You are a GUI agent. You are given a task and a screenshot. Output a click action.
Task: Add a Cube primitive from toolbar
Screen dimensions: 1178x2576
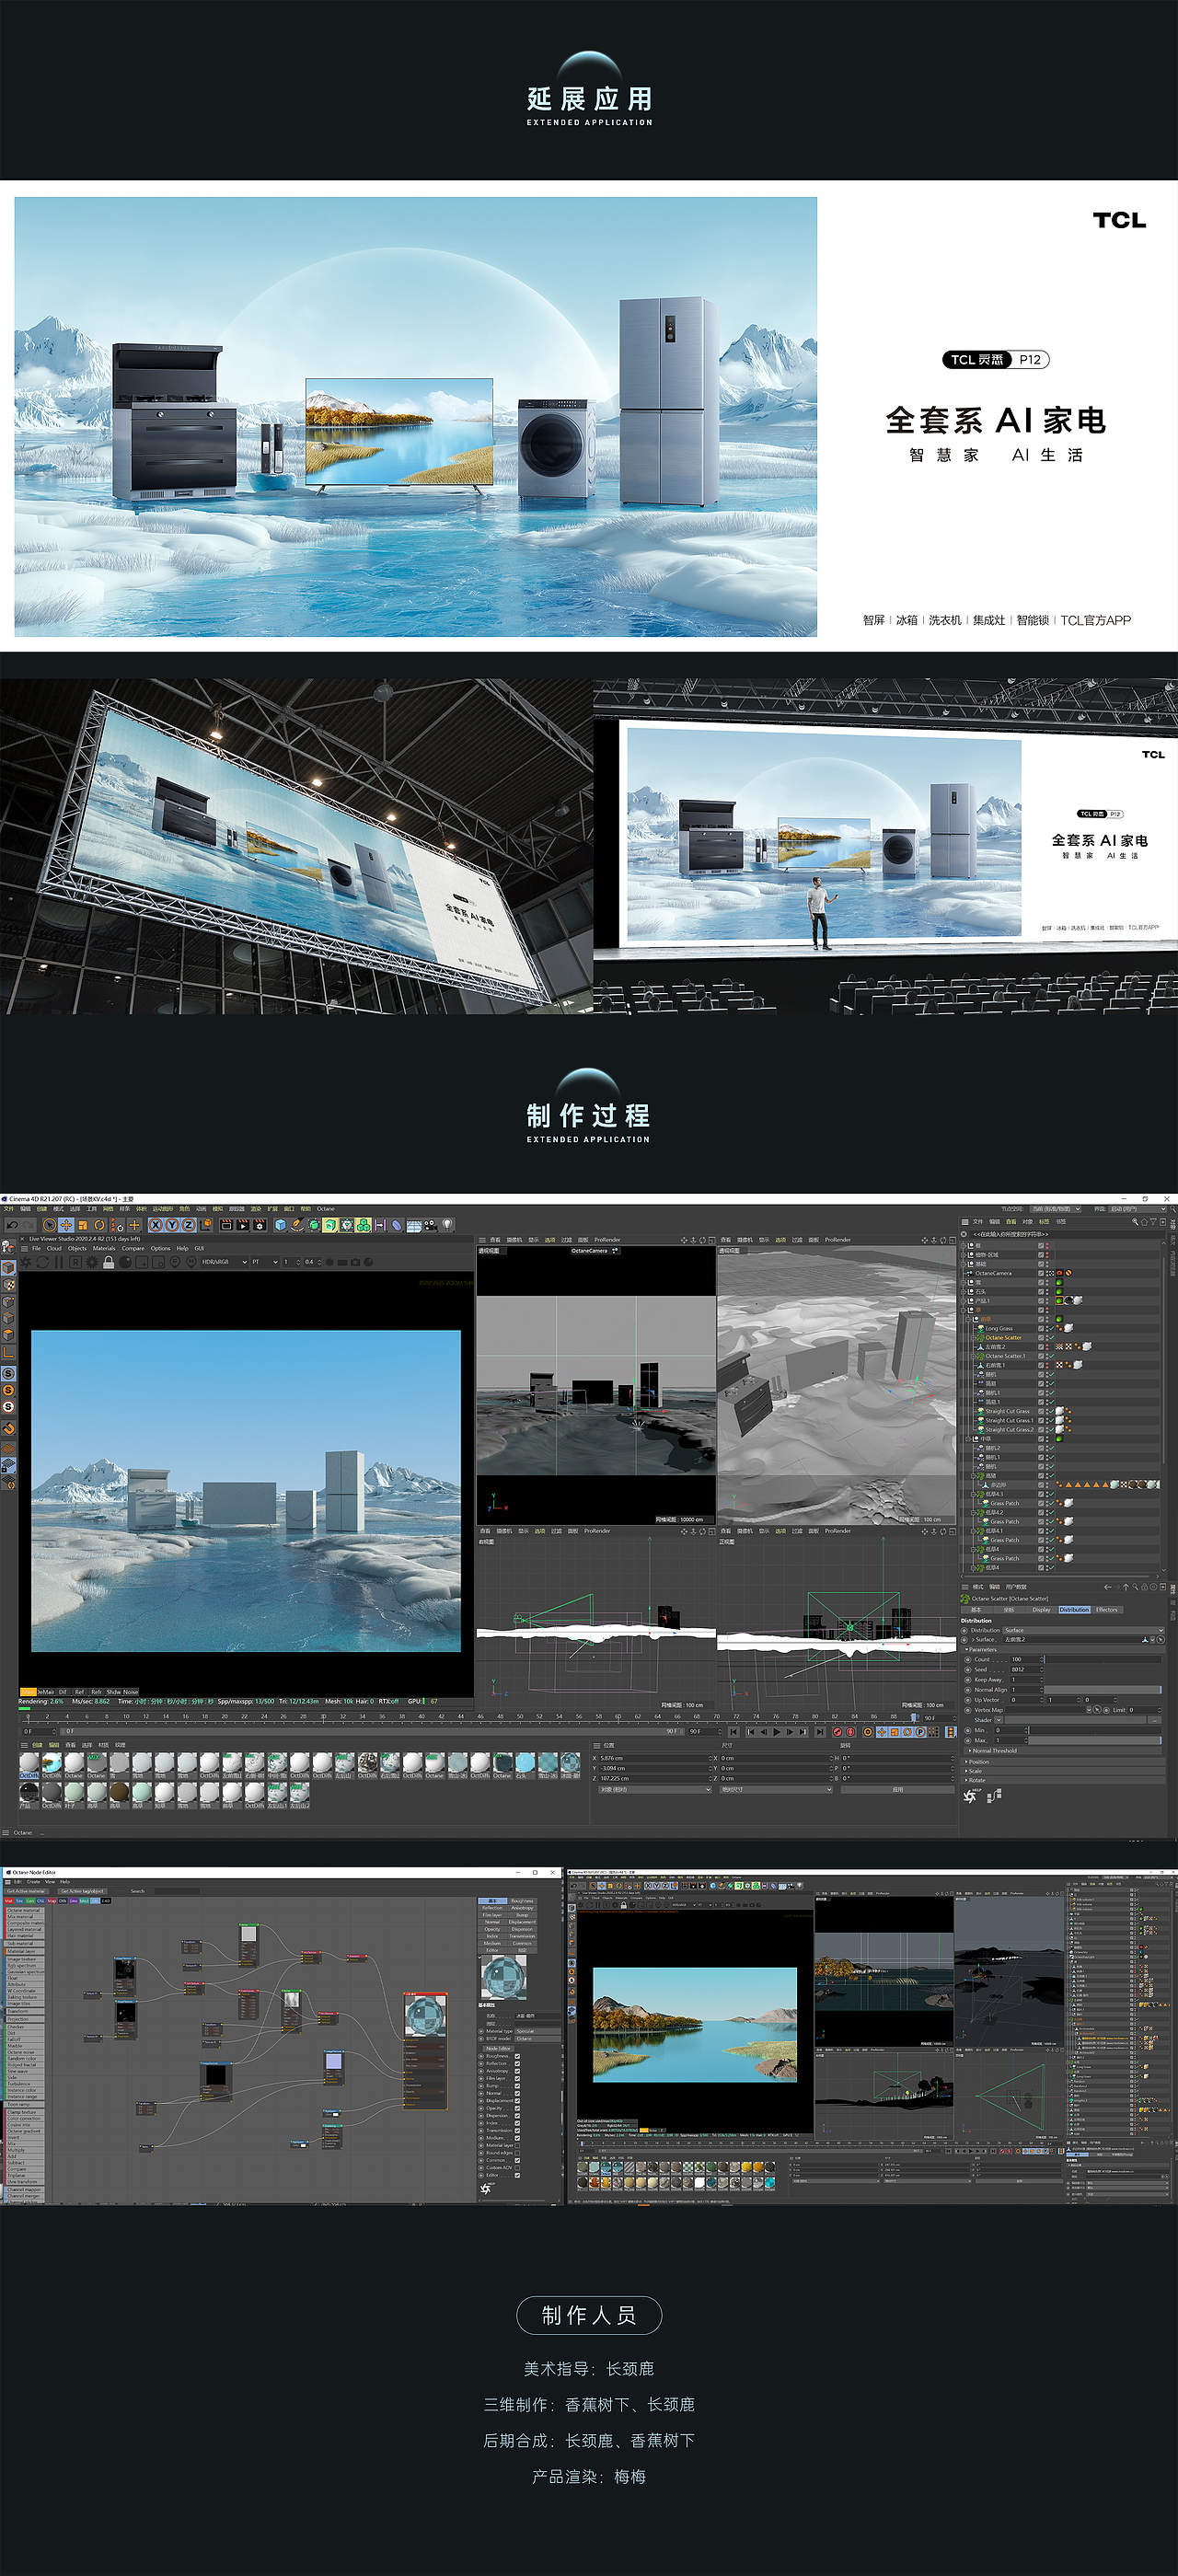pyautogui.click(x=280, y=1225)
